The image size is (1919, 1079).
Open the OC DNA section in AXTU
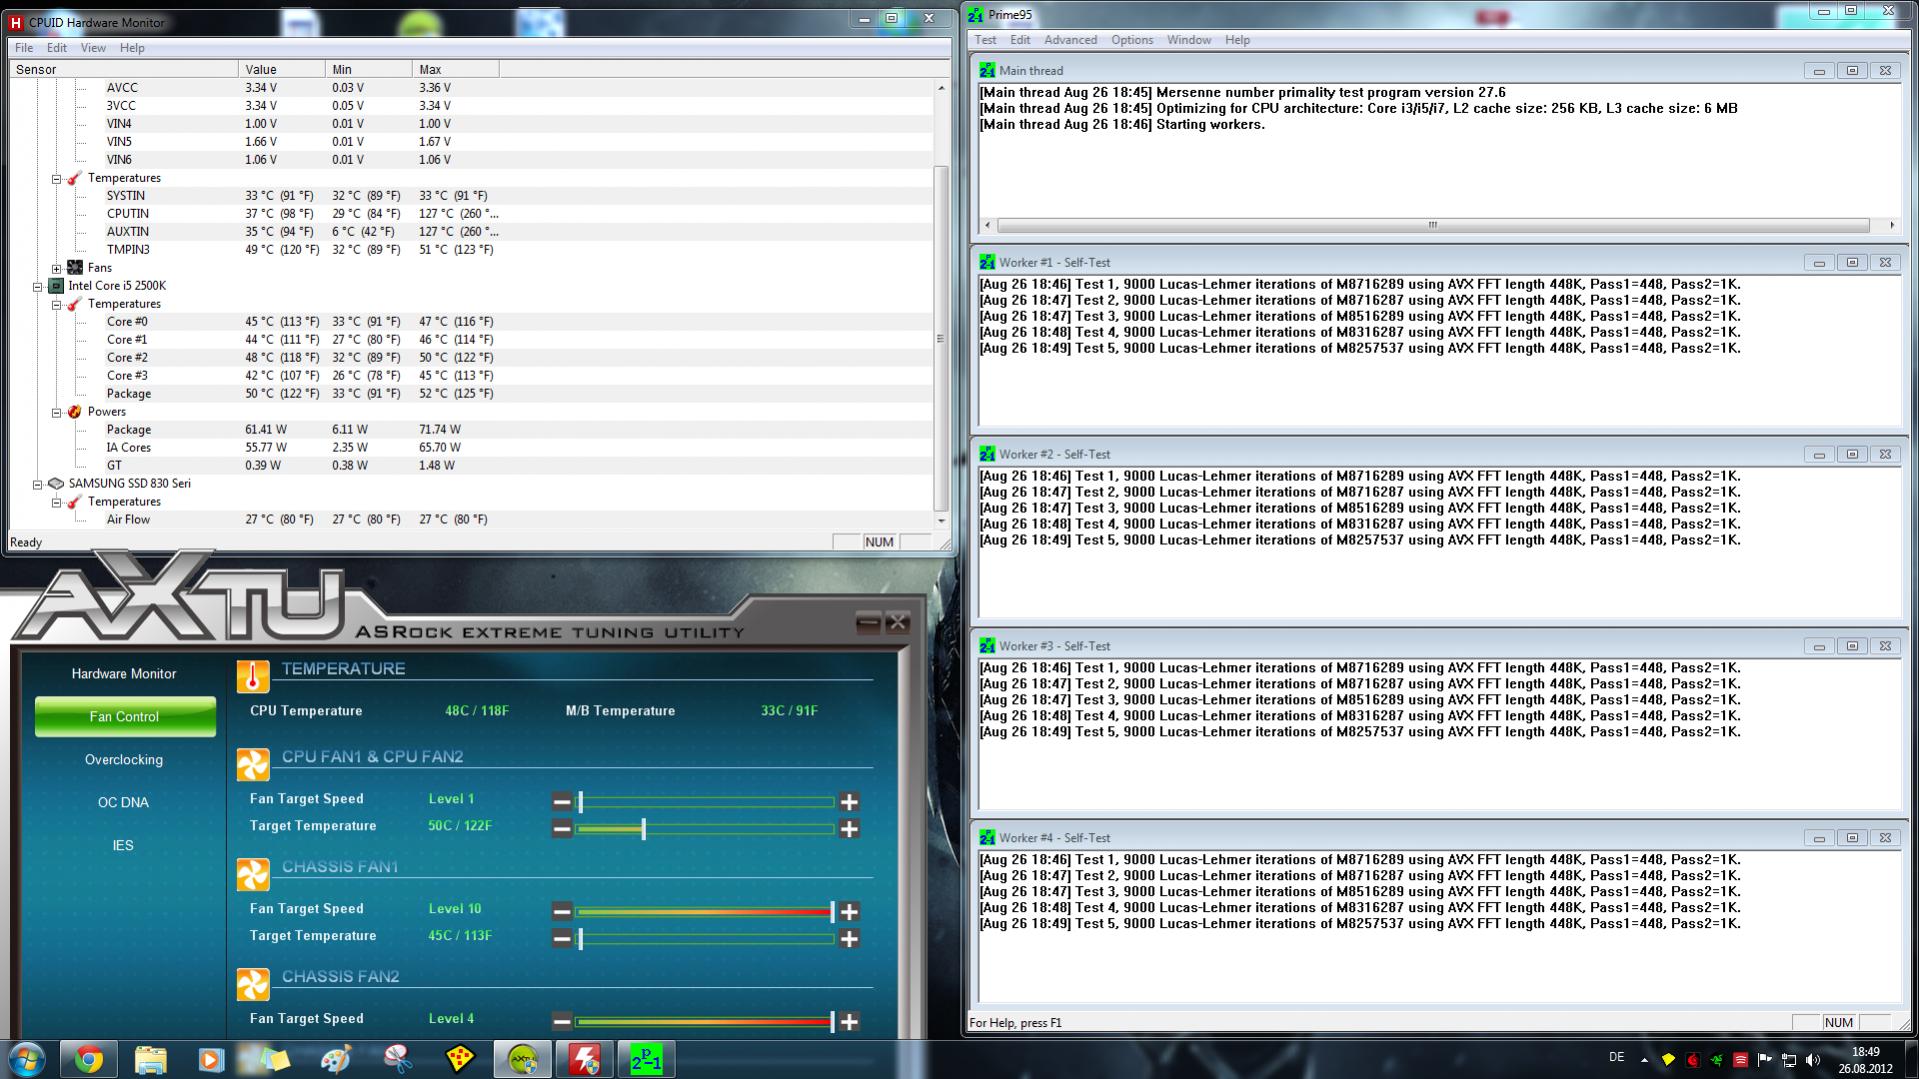click(124, 803)
